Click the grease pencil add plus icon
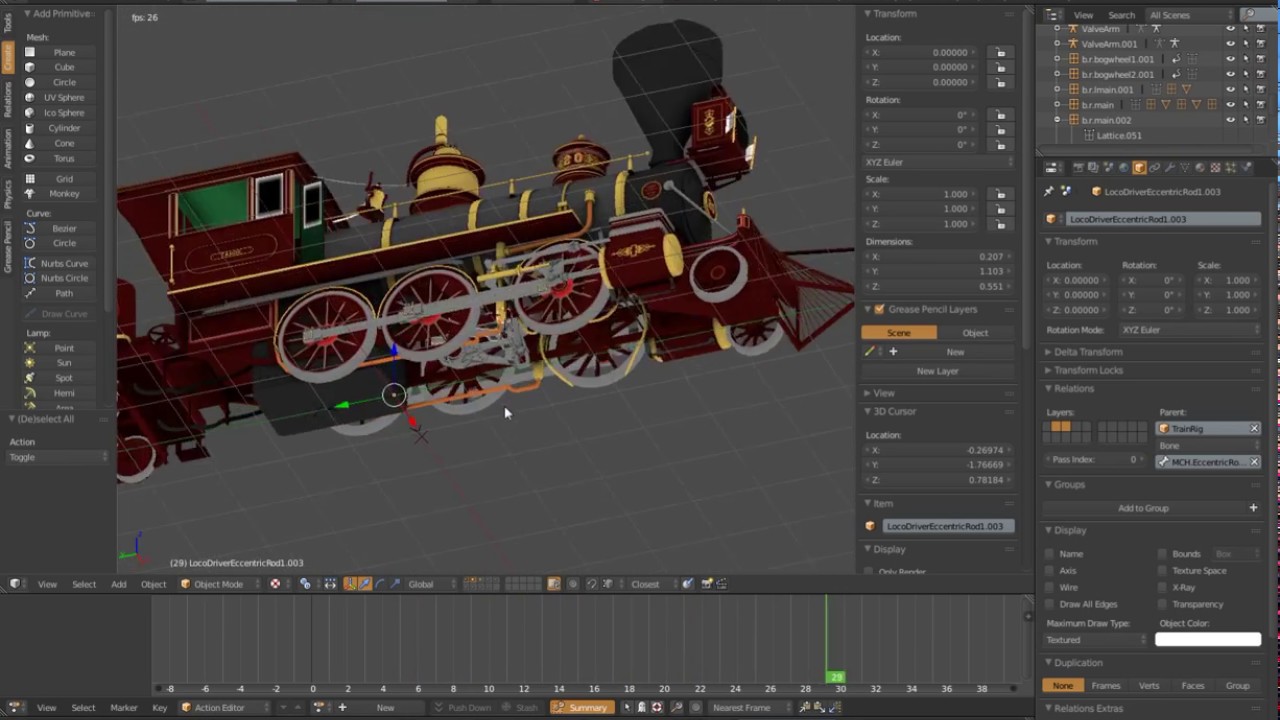The height and width of the screenshot is (720, 1280). click(893, 351)
